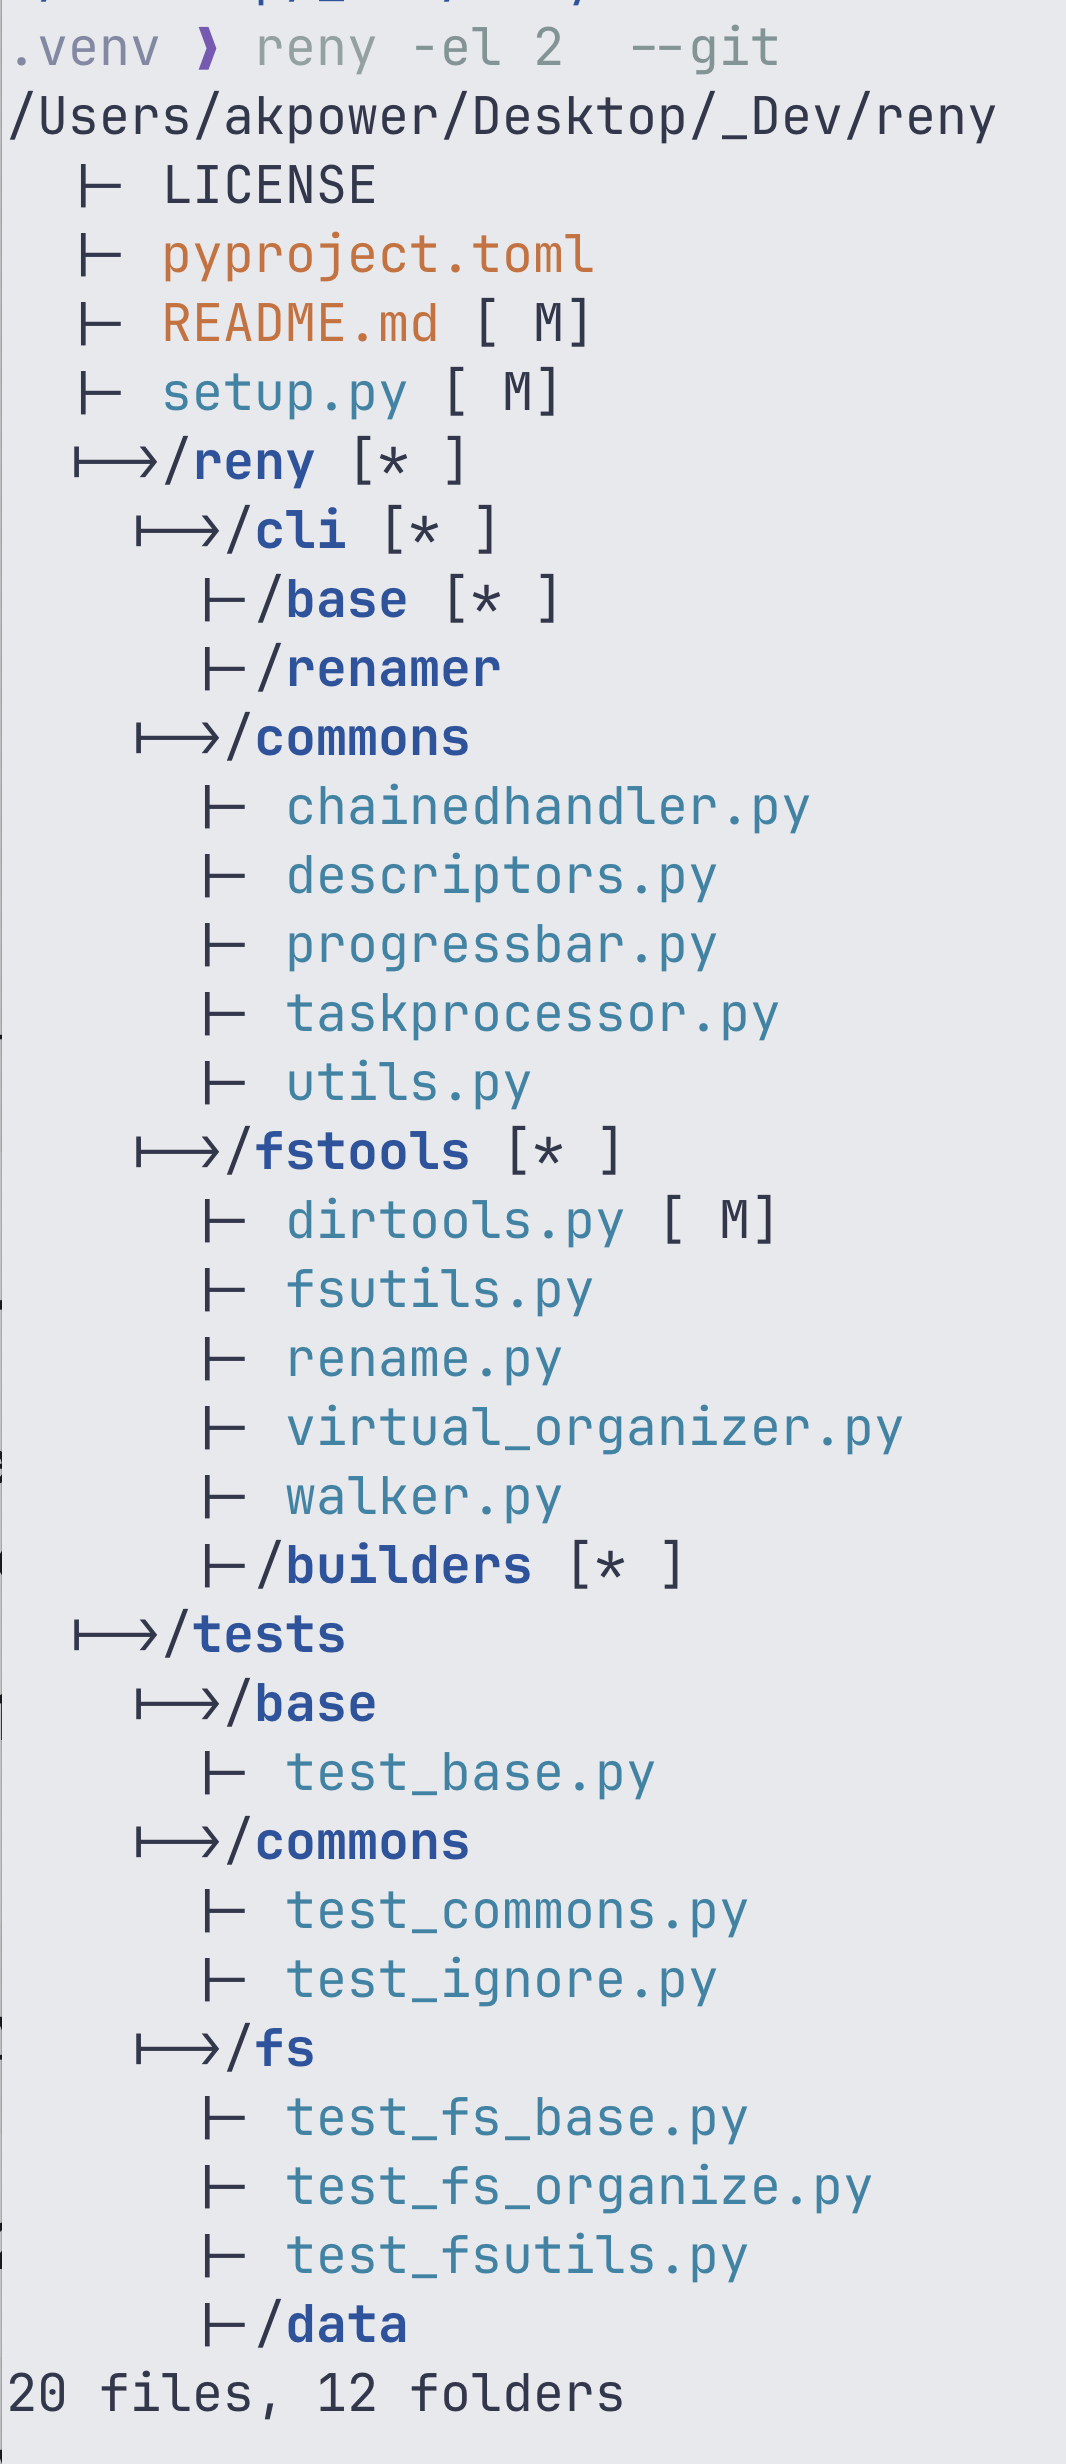1066x2464 pixels.
Task: Click the [* ] marker beside /fstools
Action: [x=564, y=1152]
